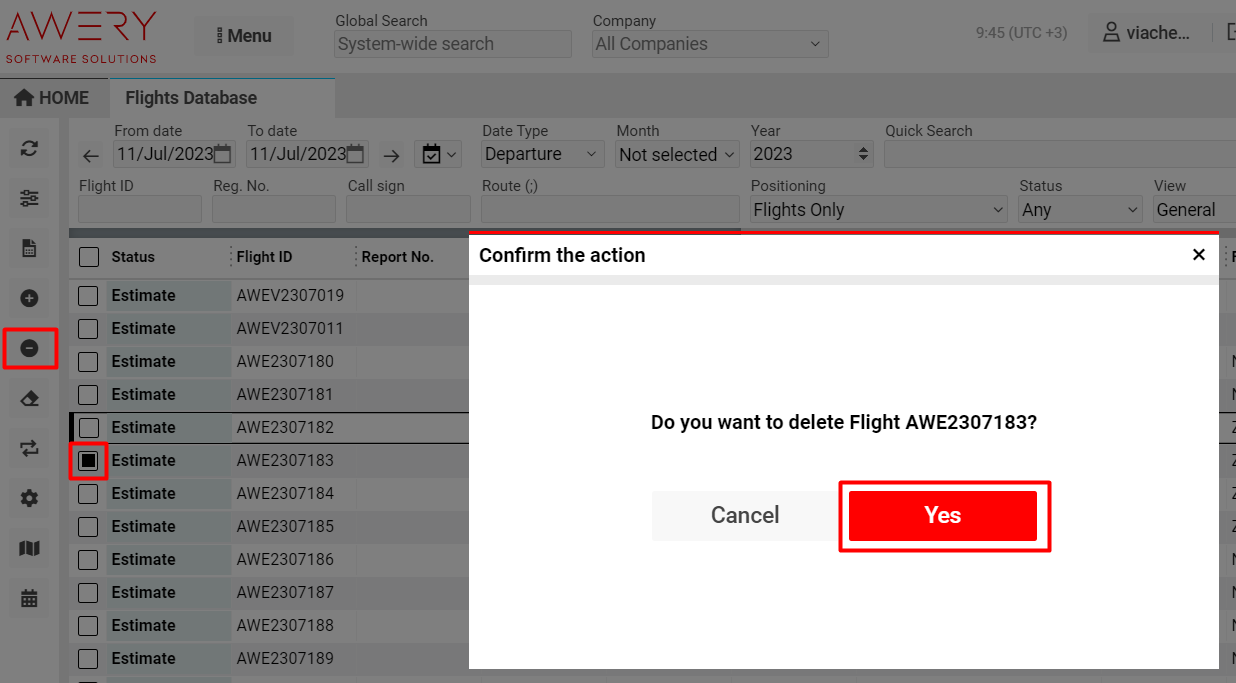The image size is (1236, 683).
Task: Click the previous date left arrow
Action: tap(91, 155)
